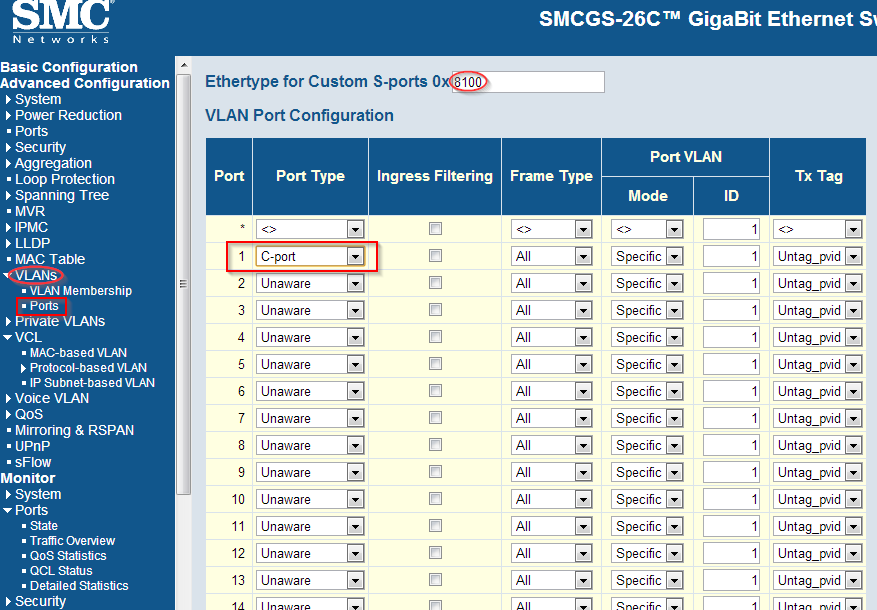Open Traffic Overview under Monitor Ports
This screenshot has width=877, height=610.
72,541
